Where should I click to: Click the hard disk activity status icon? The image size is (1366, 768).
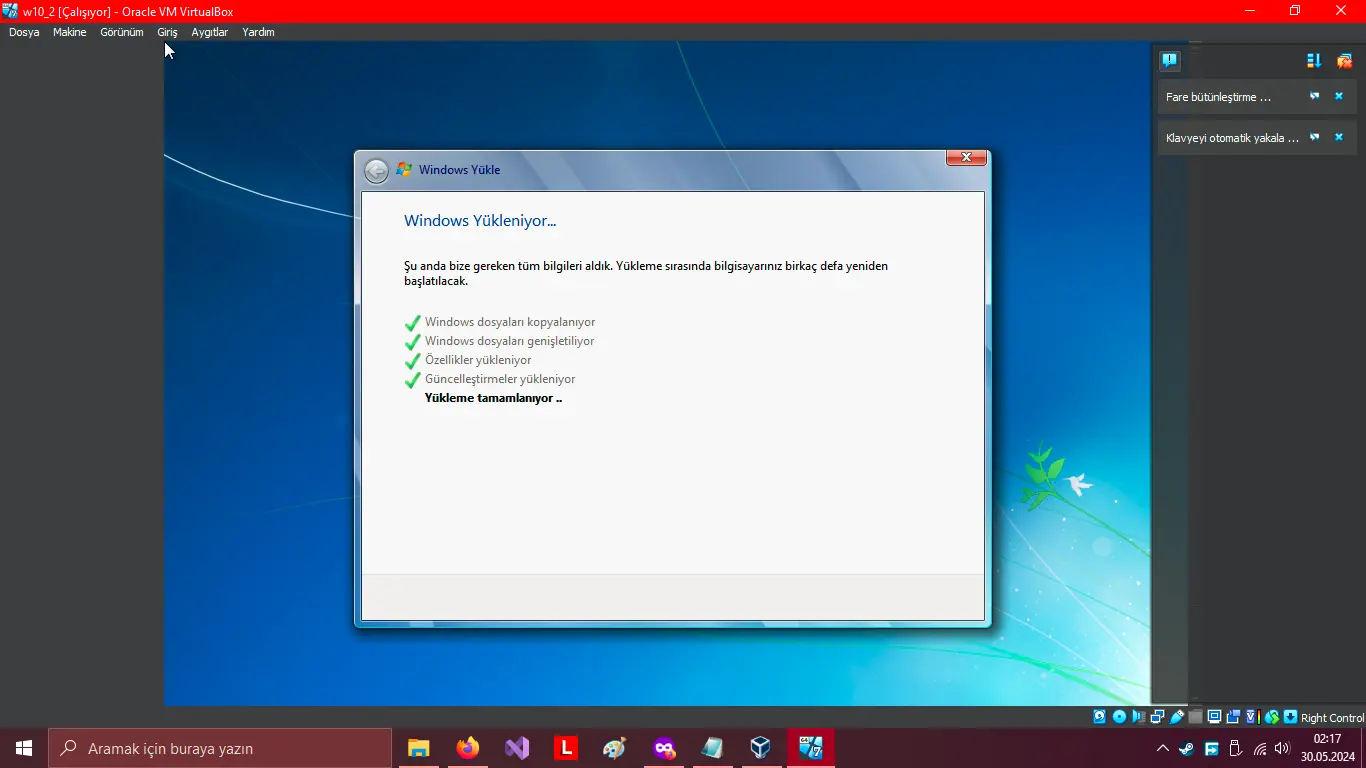(1099, 717)
